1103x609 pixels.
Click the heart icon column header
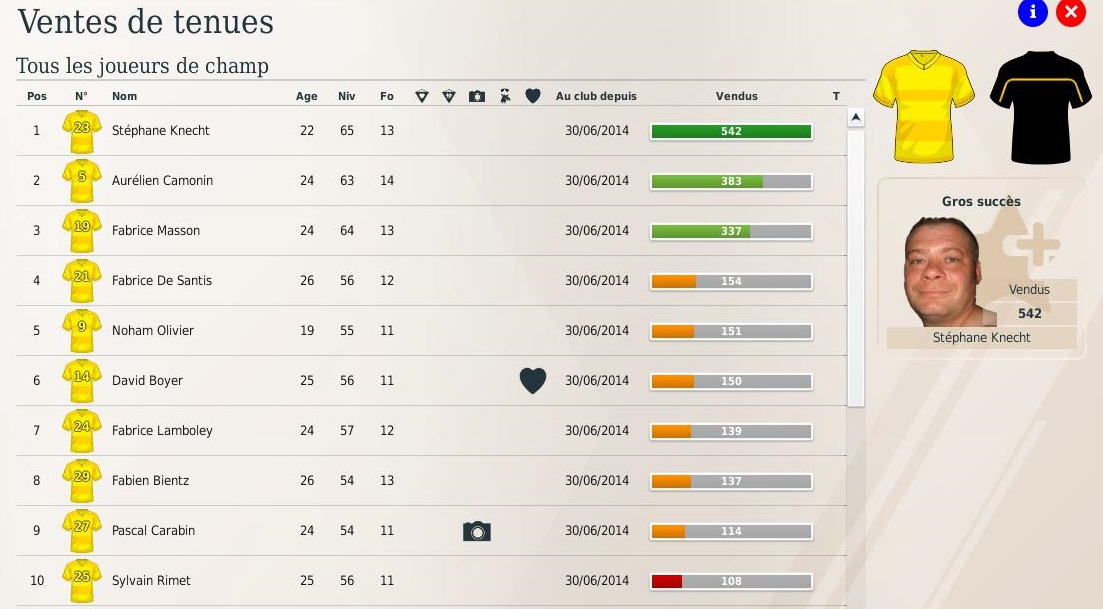(x=533, y=96)
